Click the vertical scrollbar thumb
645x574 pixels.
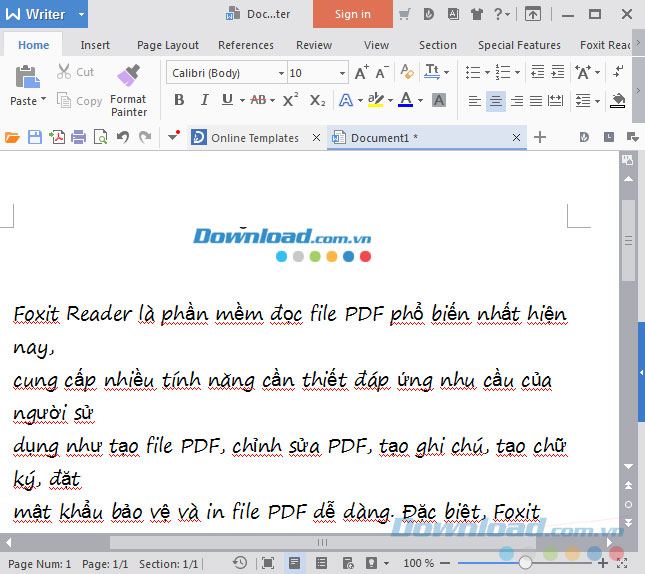point(629,240)
